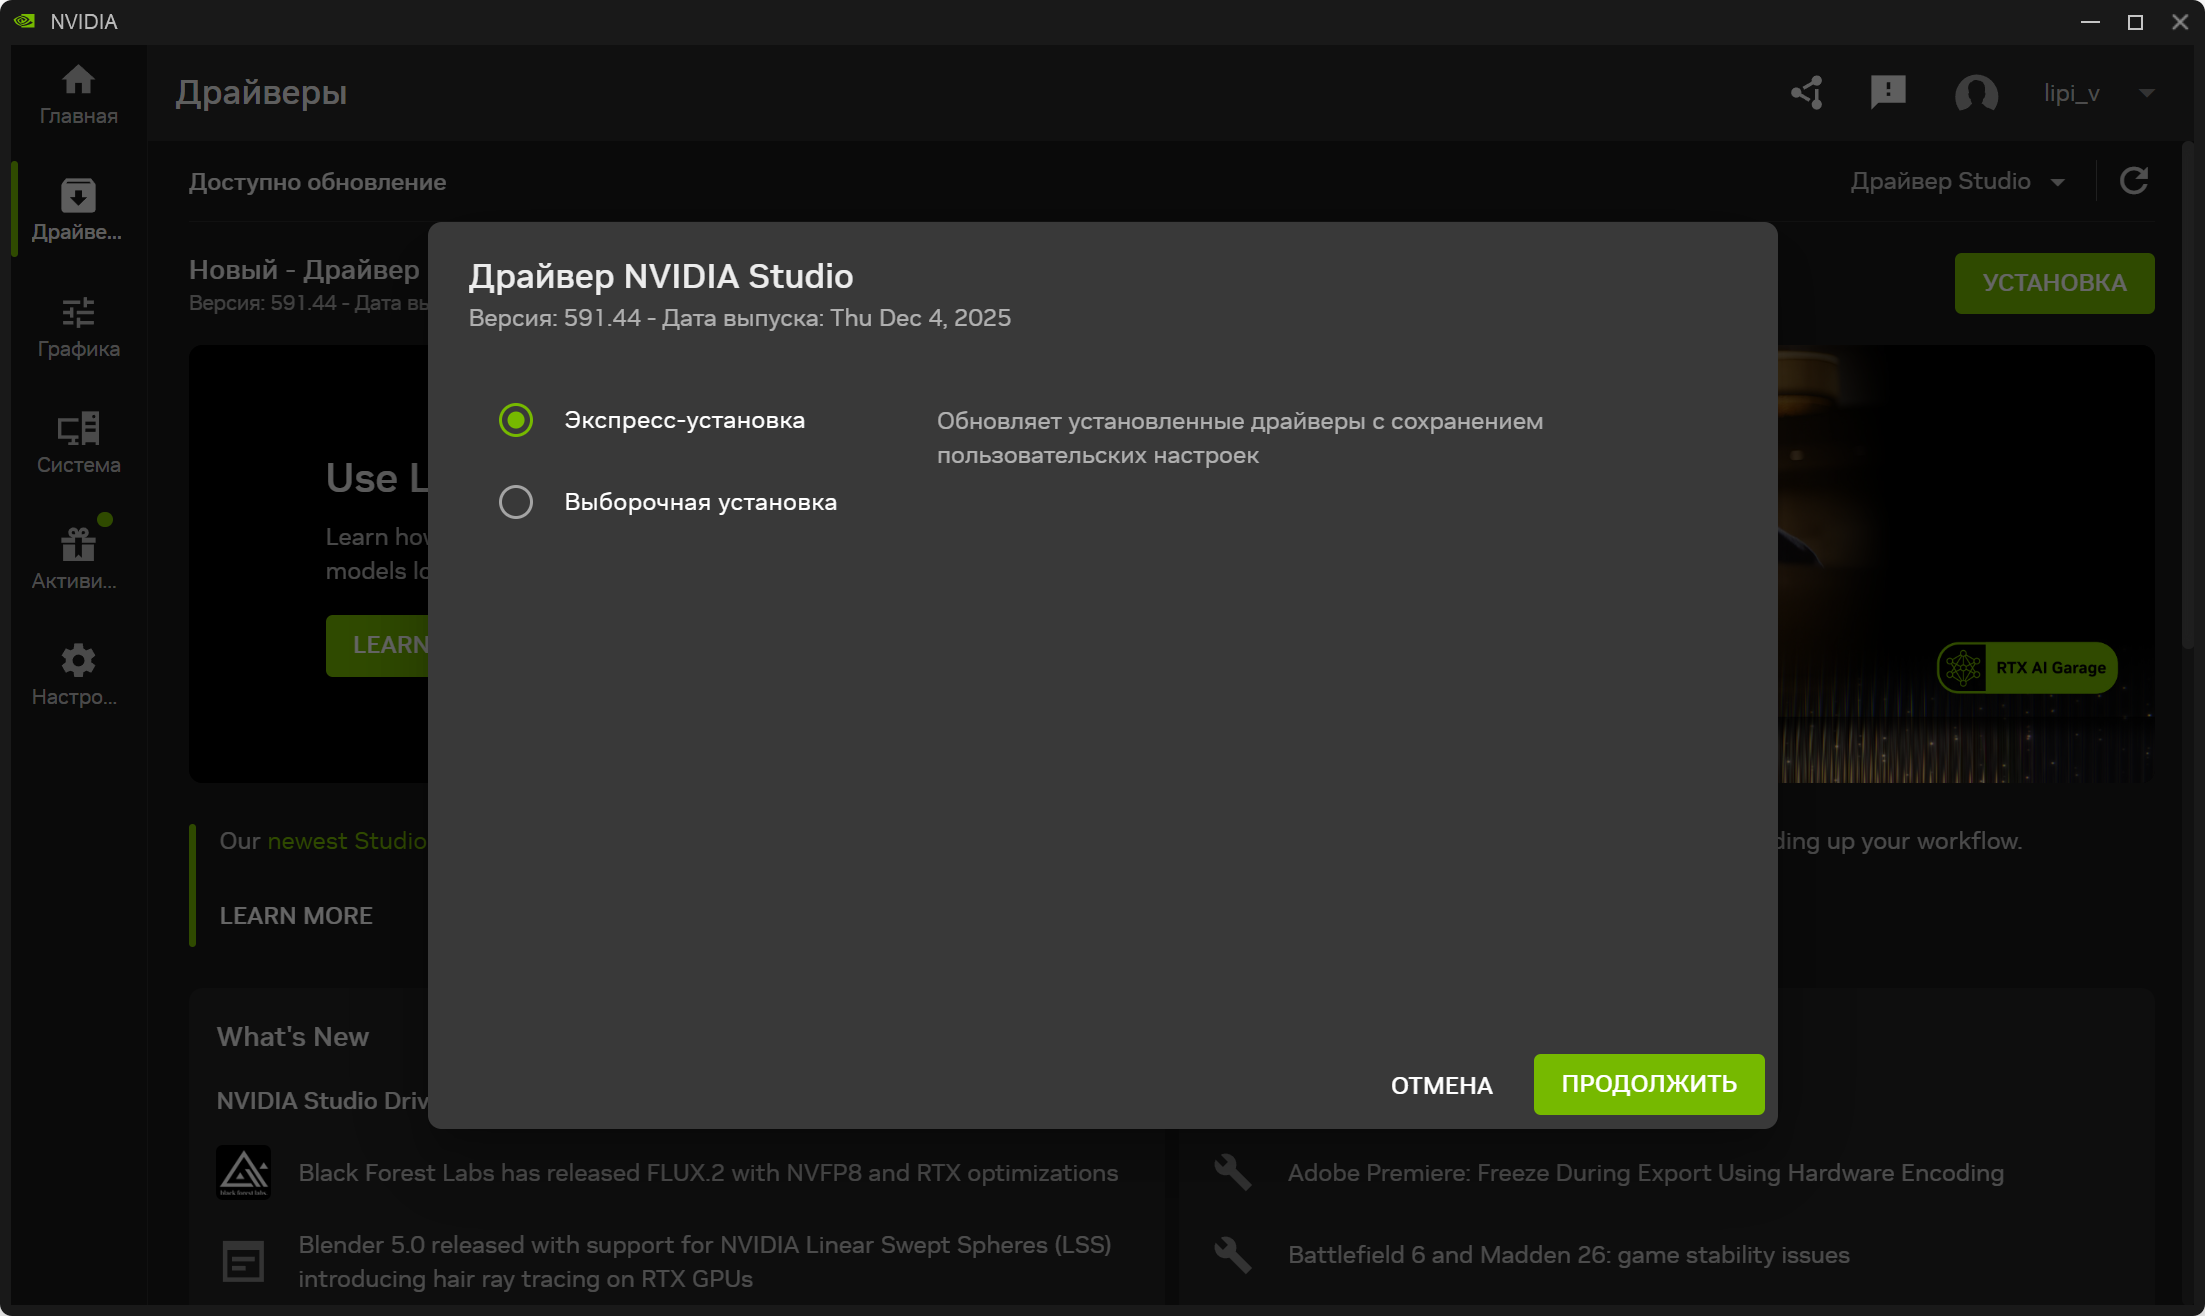Click the feedback notification icon
2205x1316 pixels.
tap(1887, 93)
